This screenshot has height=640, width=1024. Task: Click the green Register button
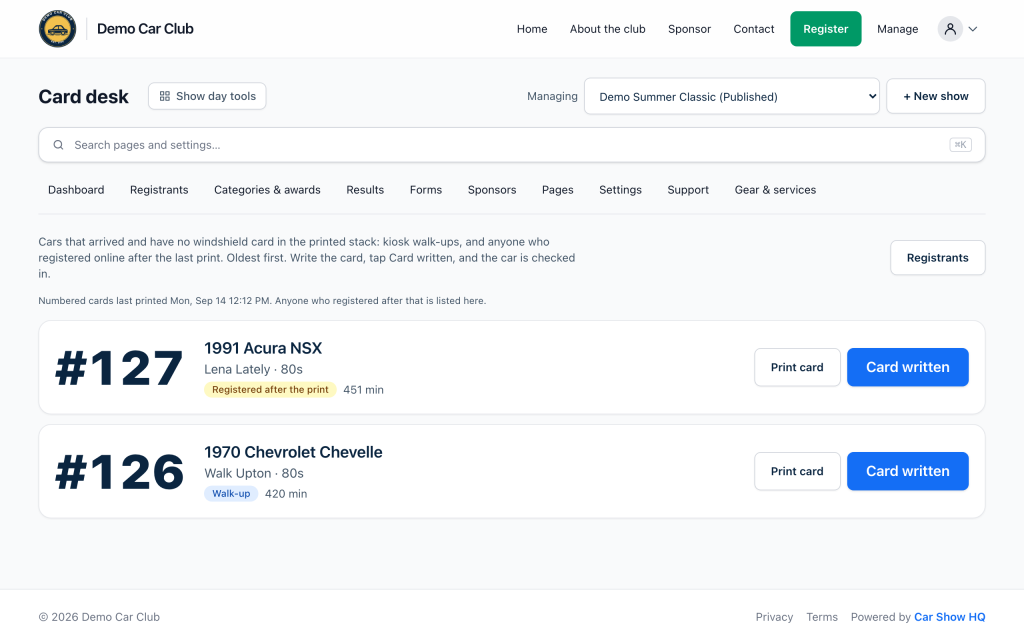click(x=825, y=29)
